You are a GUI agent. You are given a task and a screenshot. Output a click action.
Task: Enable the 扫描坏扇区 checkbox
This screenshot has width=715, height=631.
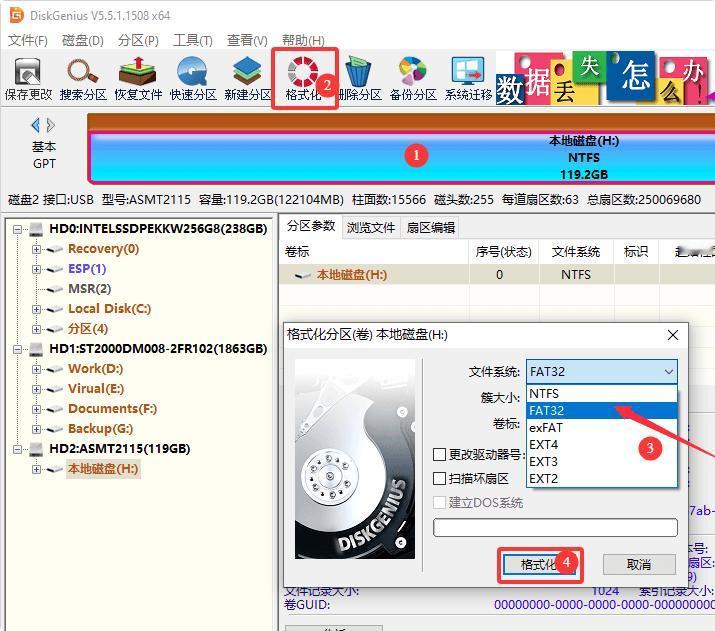[439, 478]
